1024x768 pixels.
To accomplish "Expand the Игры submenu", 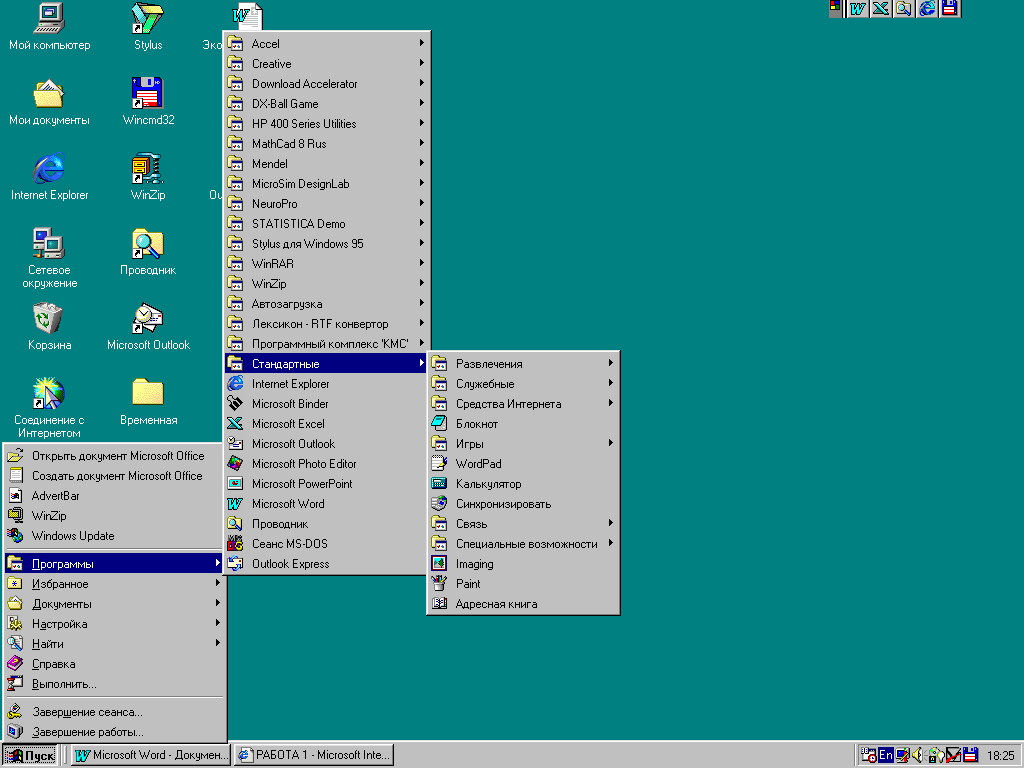I will 523,444.
